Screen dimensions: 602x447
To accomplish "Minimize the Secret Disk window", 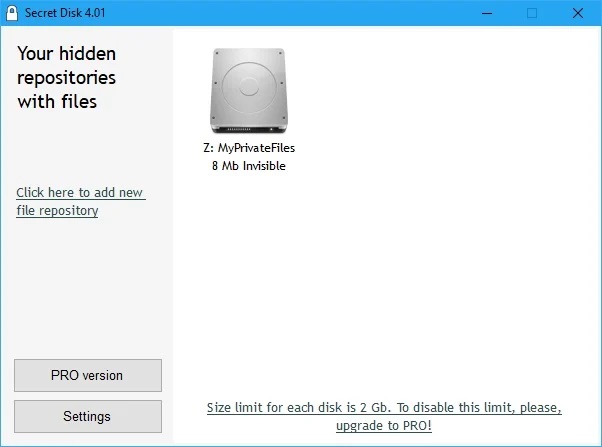I will pos(485,13).
